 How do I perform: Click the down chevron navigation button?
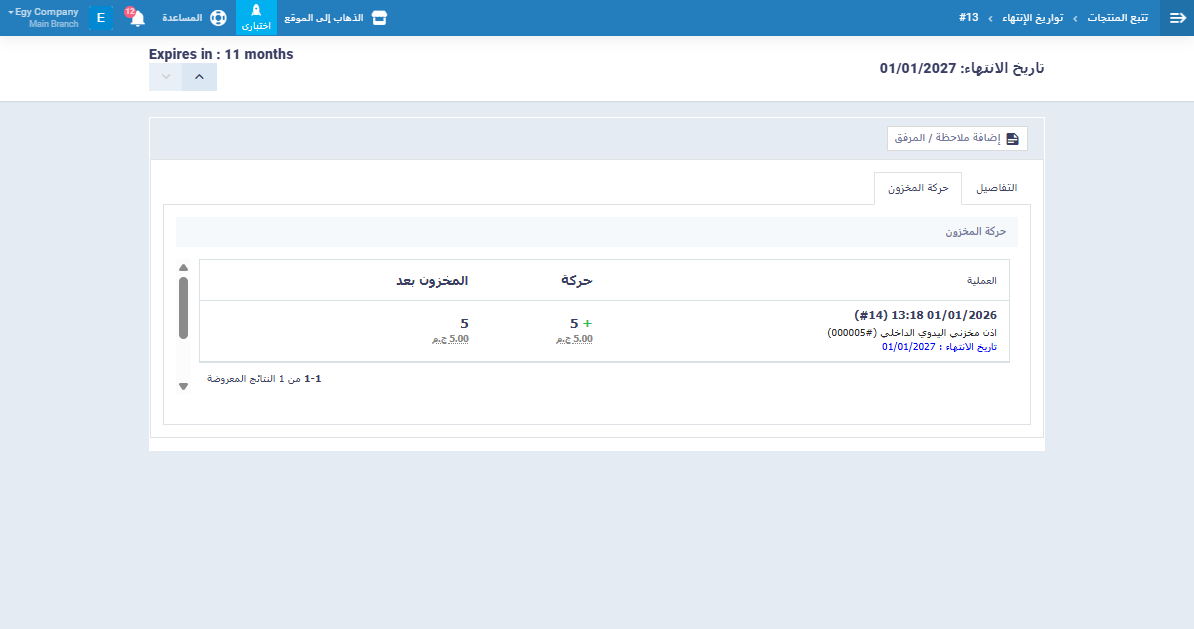166,77
